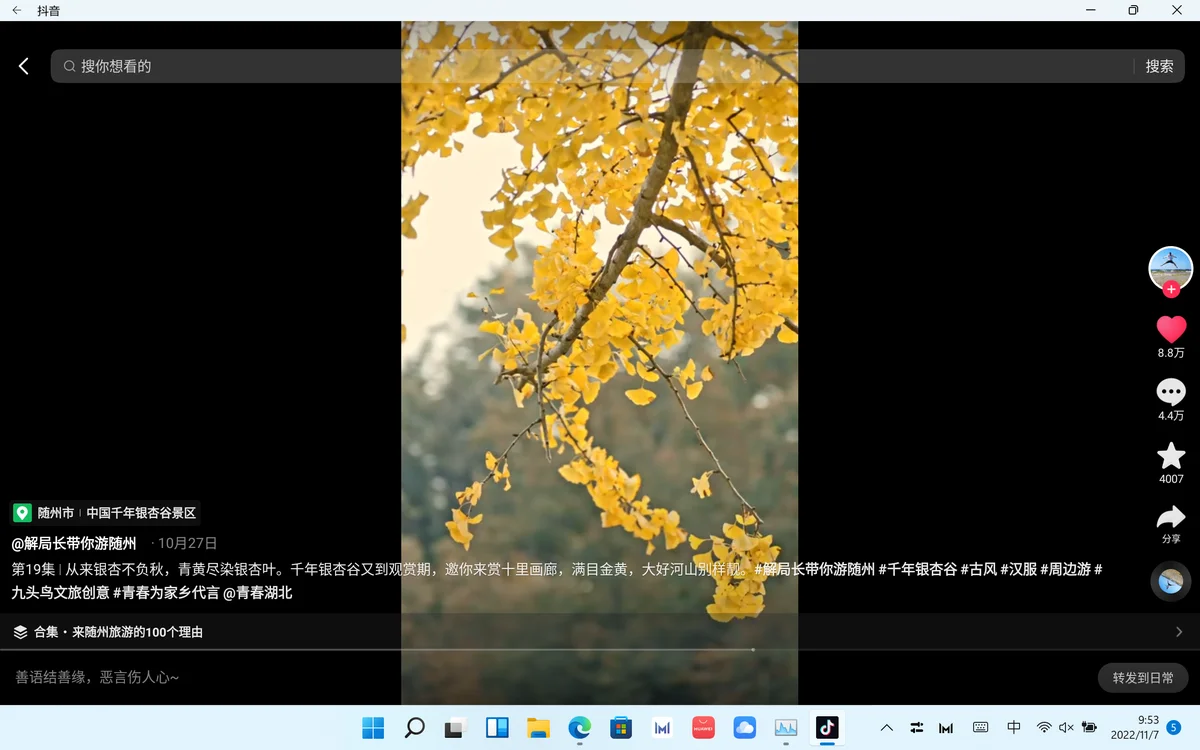The height and width of the screenshot is (750, 1200).
Task: Show hidden system tray icons
Action: (x=886, y=728)
